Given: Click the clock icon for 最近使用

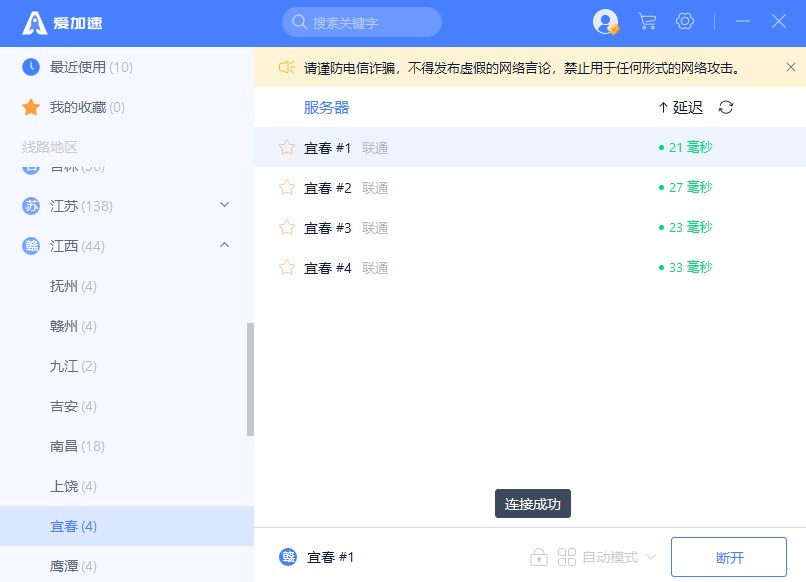Looking at the screenshot, I should pos(31,67).
